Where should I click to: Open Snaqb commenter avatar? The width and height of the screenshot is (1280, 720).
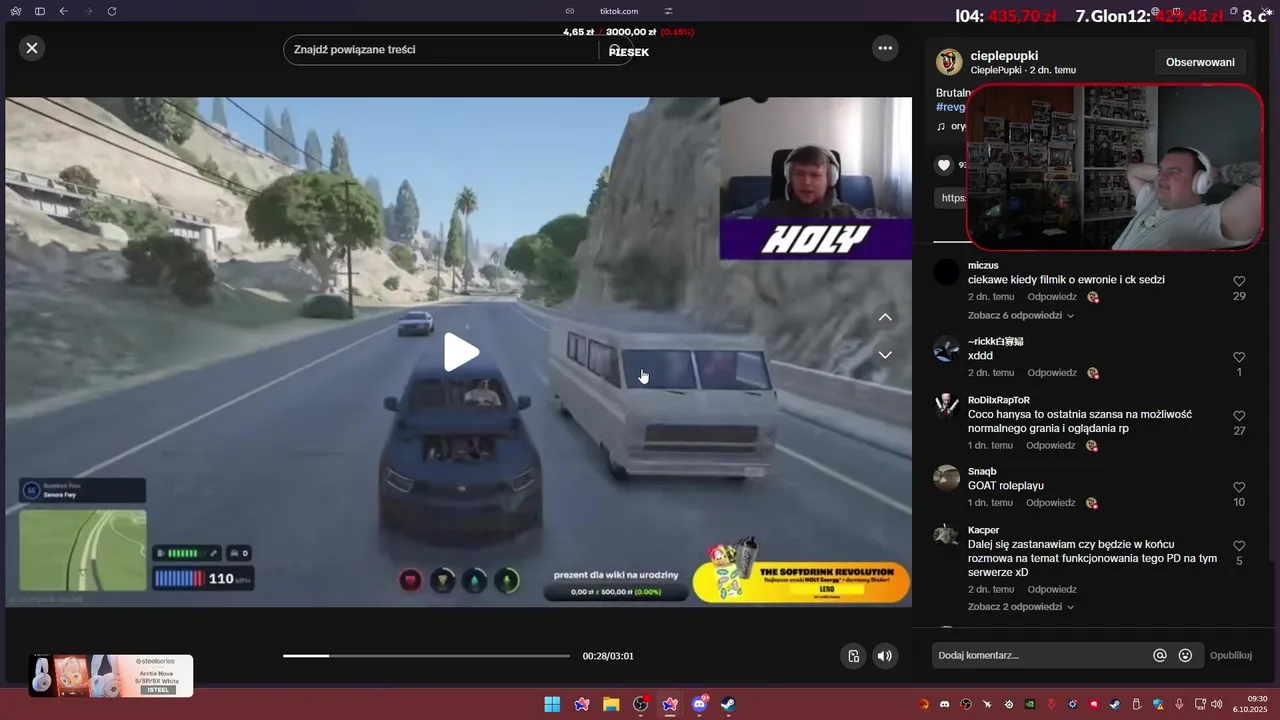[x=947, y=478]
